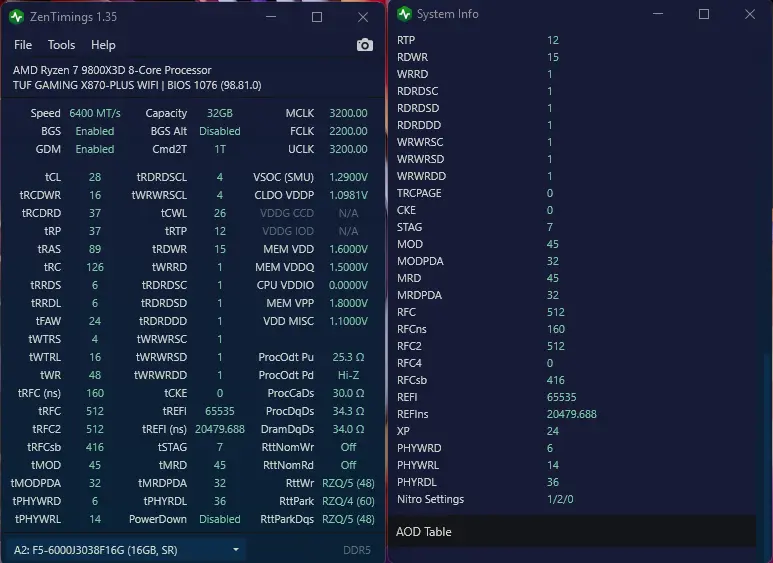Select the VSOC (SMU) voltage 1.2900V
Image resolution: width=773 pixels, height=563 pixels.
coord(348,177)
